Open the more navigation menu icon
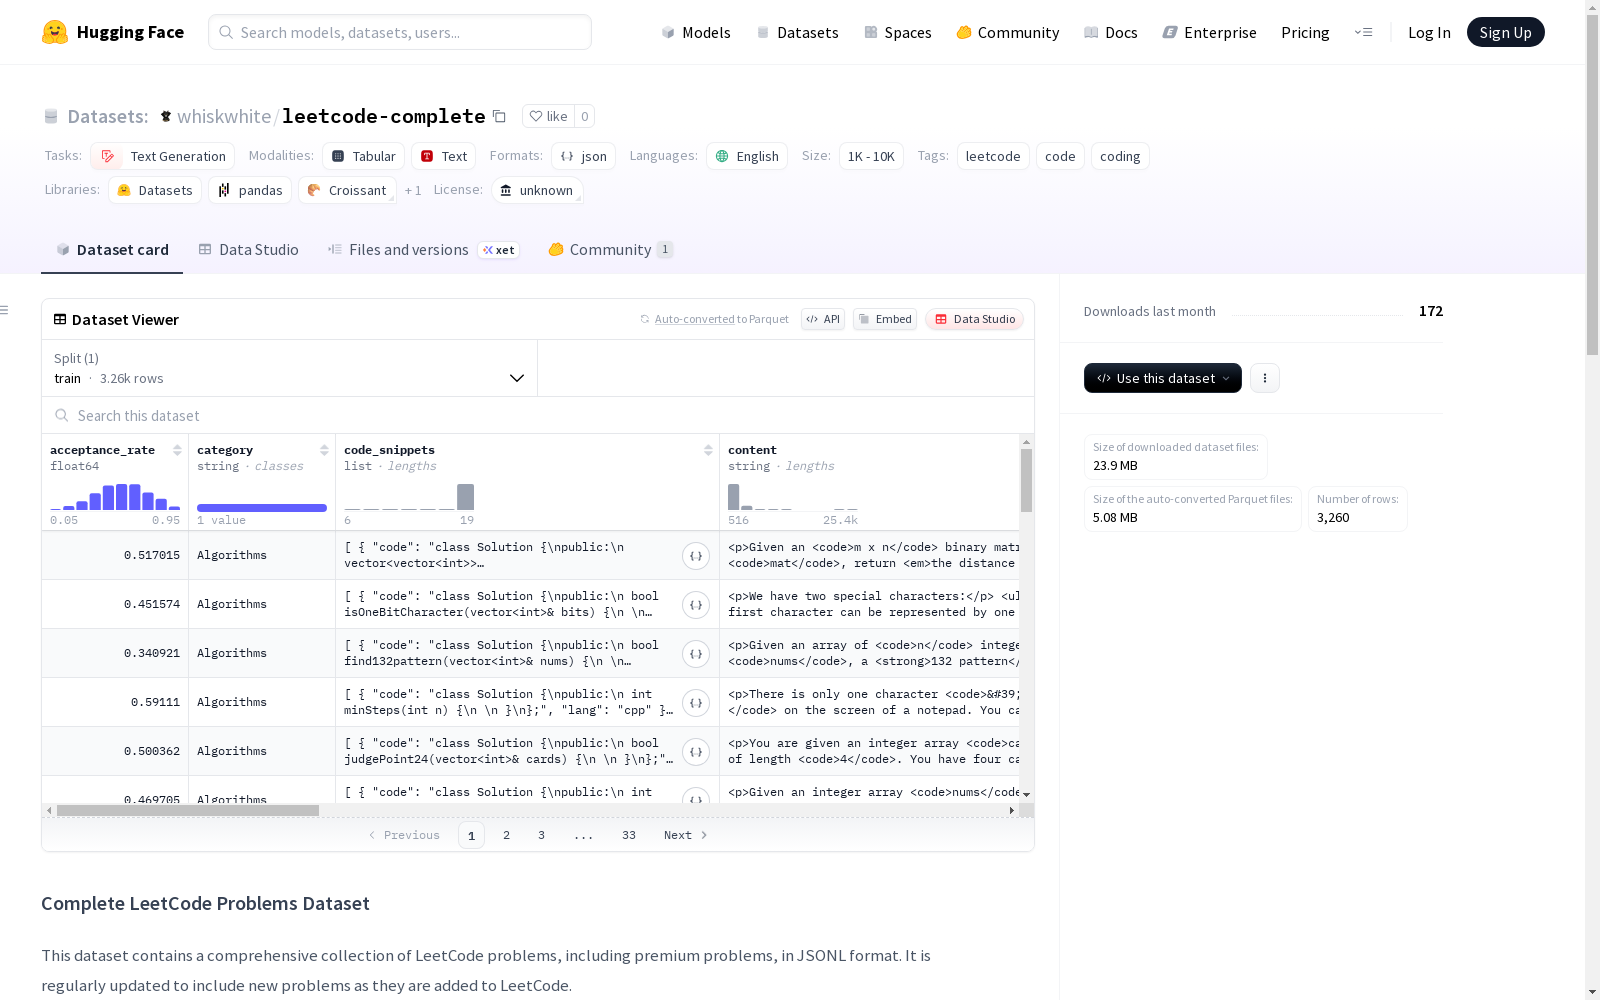This screenshot has width=1600, height=1000. (1363, 32)
